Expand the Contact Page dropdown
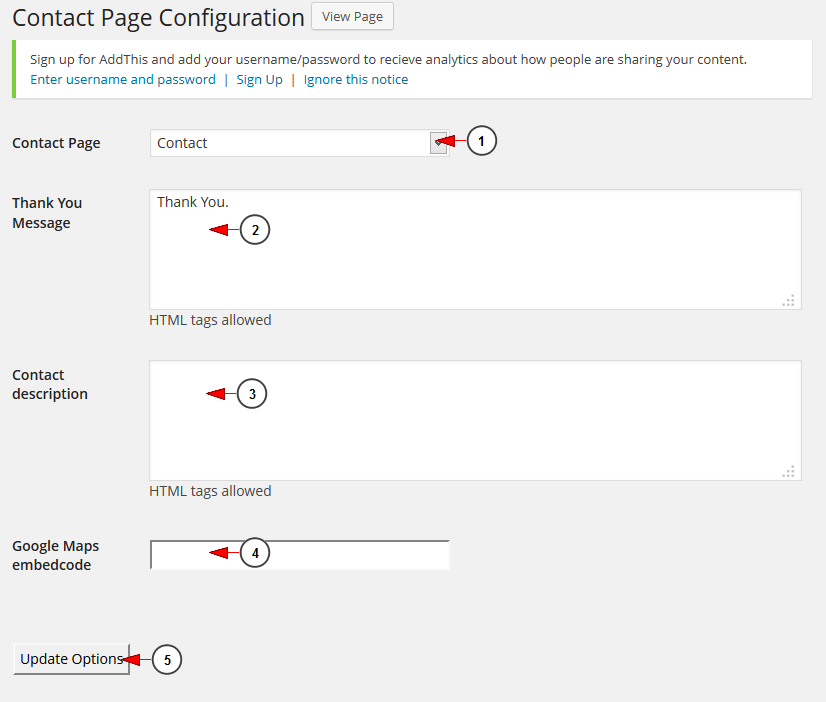The image size is (826, 702). (x=299, y=143)
